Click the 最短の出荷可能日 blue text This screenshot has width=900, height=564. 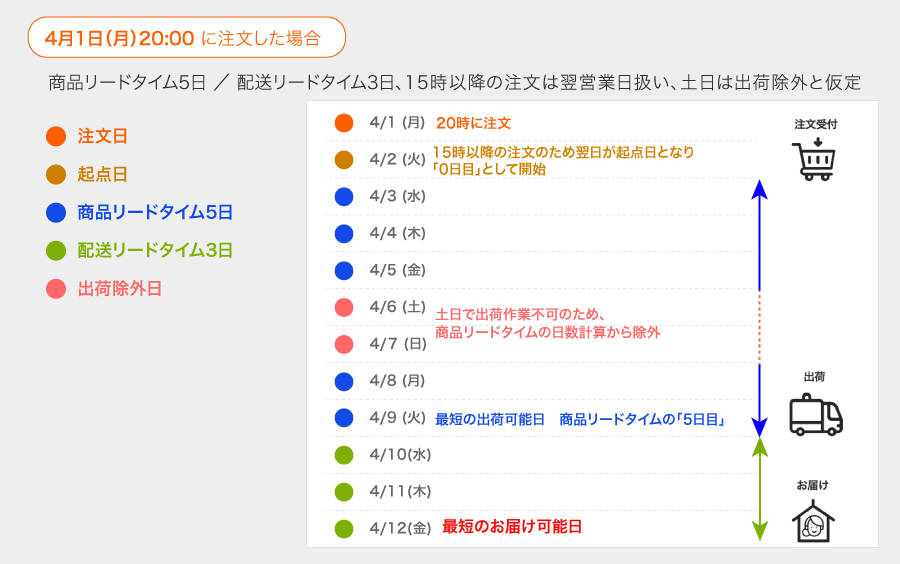[490, 419]
